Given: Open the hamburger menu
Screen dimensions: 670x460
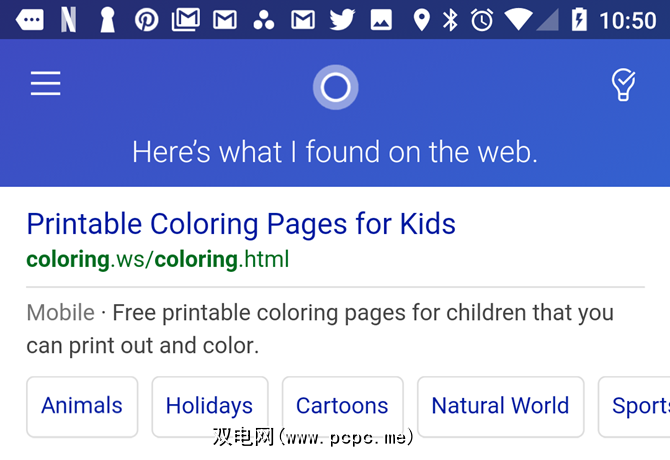Looking at the screenshot, I should [x=45, y=84].
